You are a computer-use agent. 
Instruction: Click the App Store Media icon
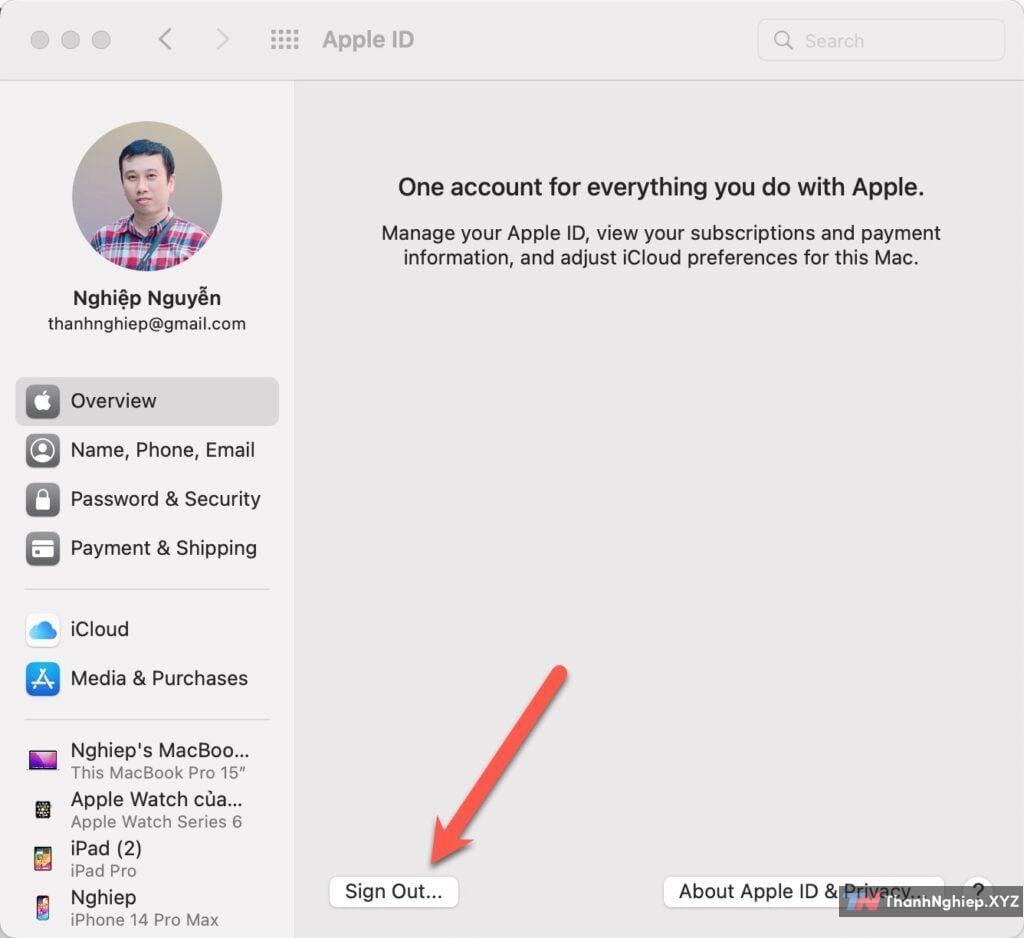point(42,679)
